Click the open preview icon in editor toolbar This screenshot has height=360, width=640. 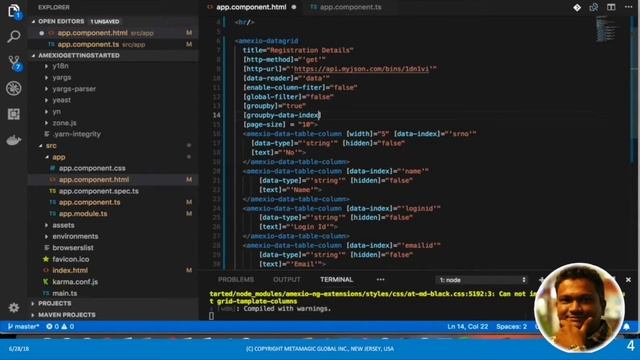594,7
